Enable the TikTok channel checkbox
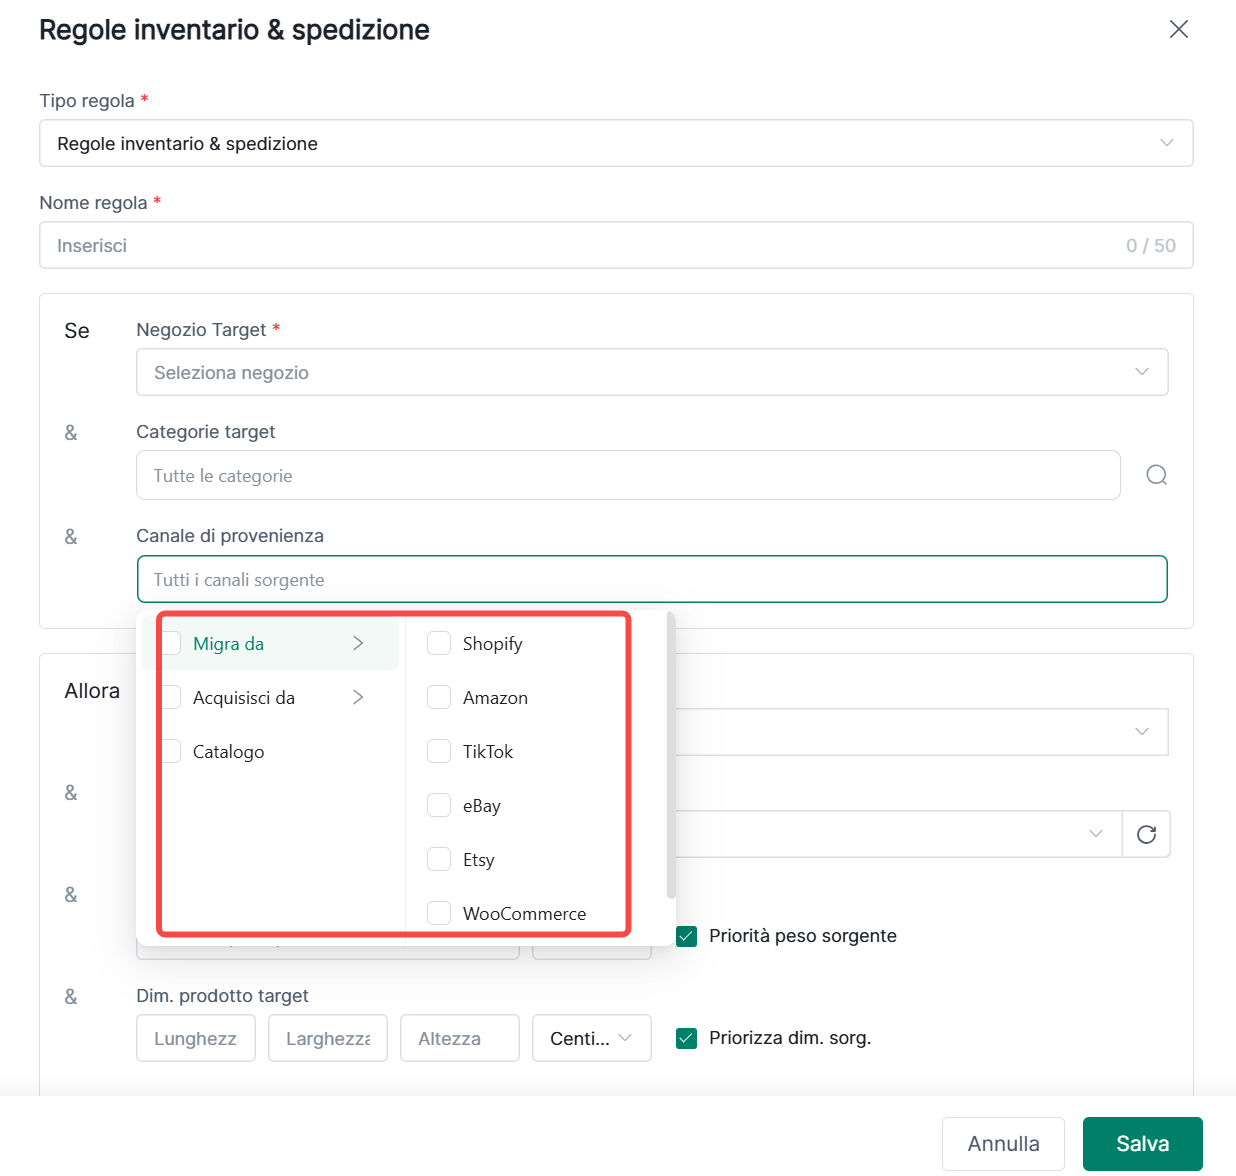Viewport: 1236px width, 1176px height. click(x=439, y=751)
